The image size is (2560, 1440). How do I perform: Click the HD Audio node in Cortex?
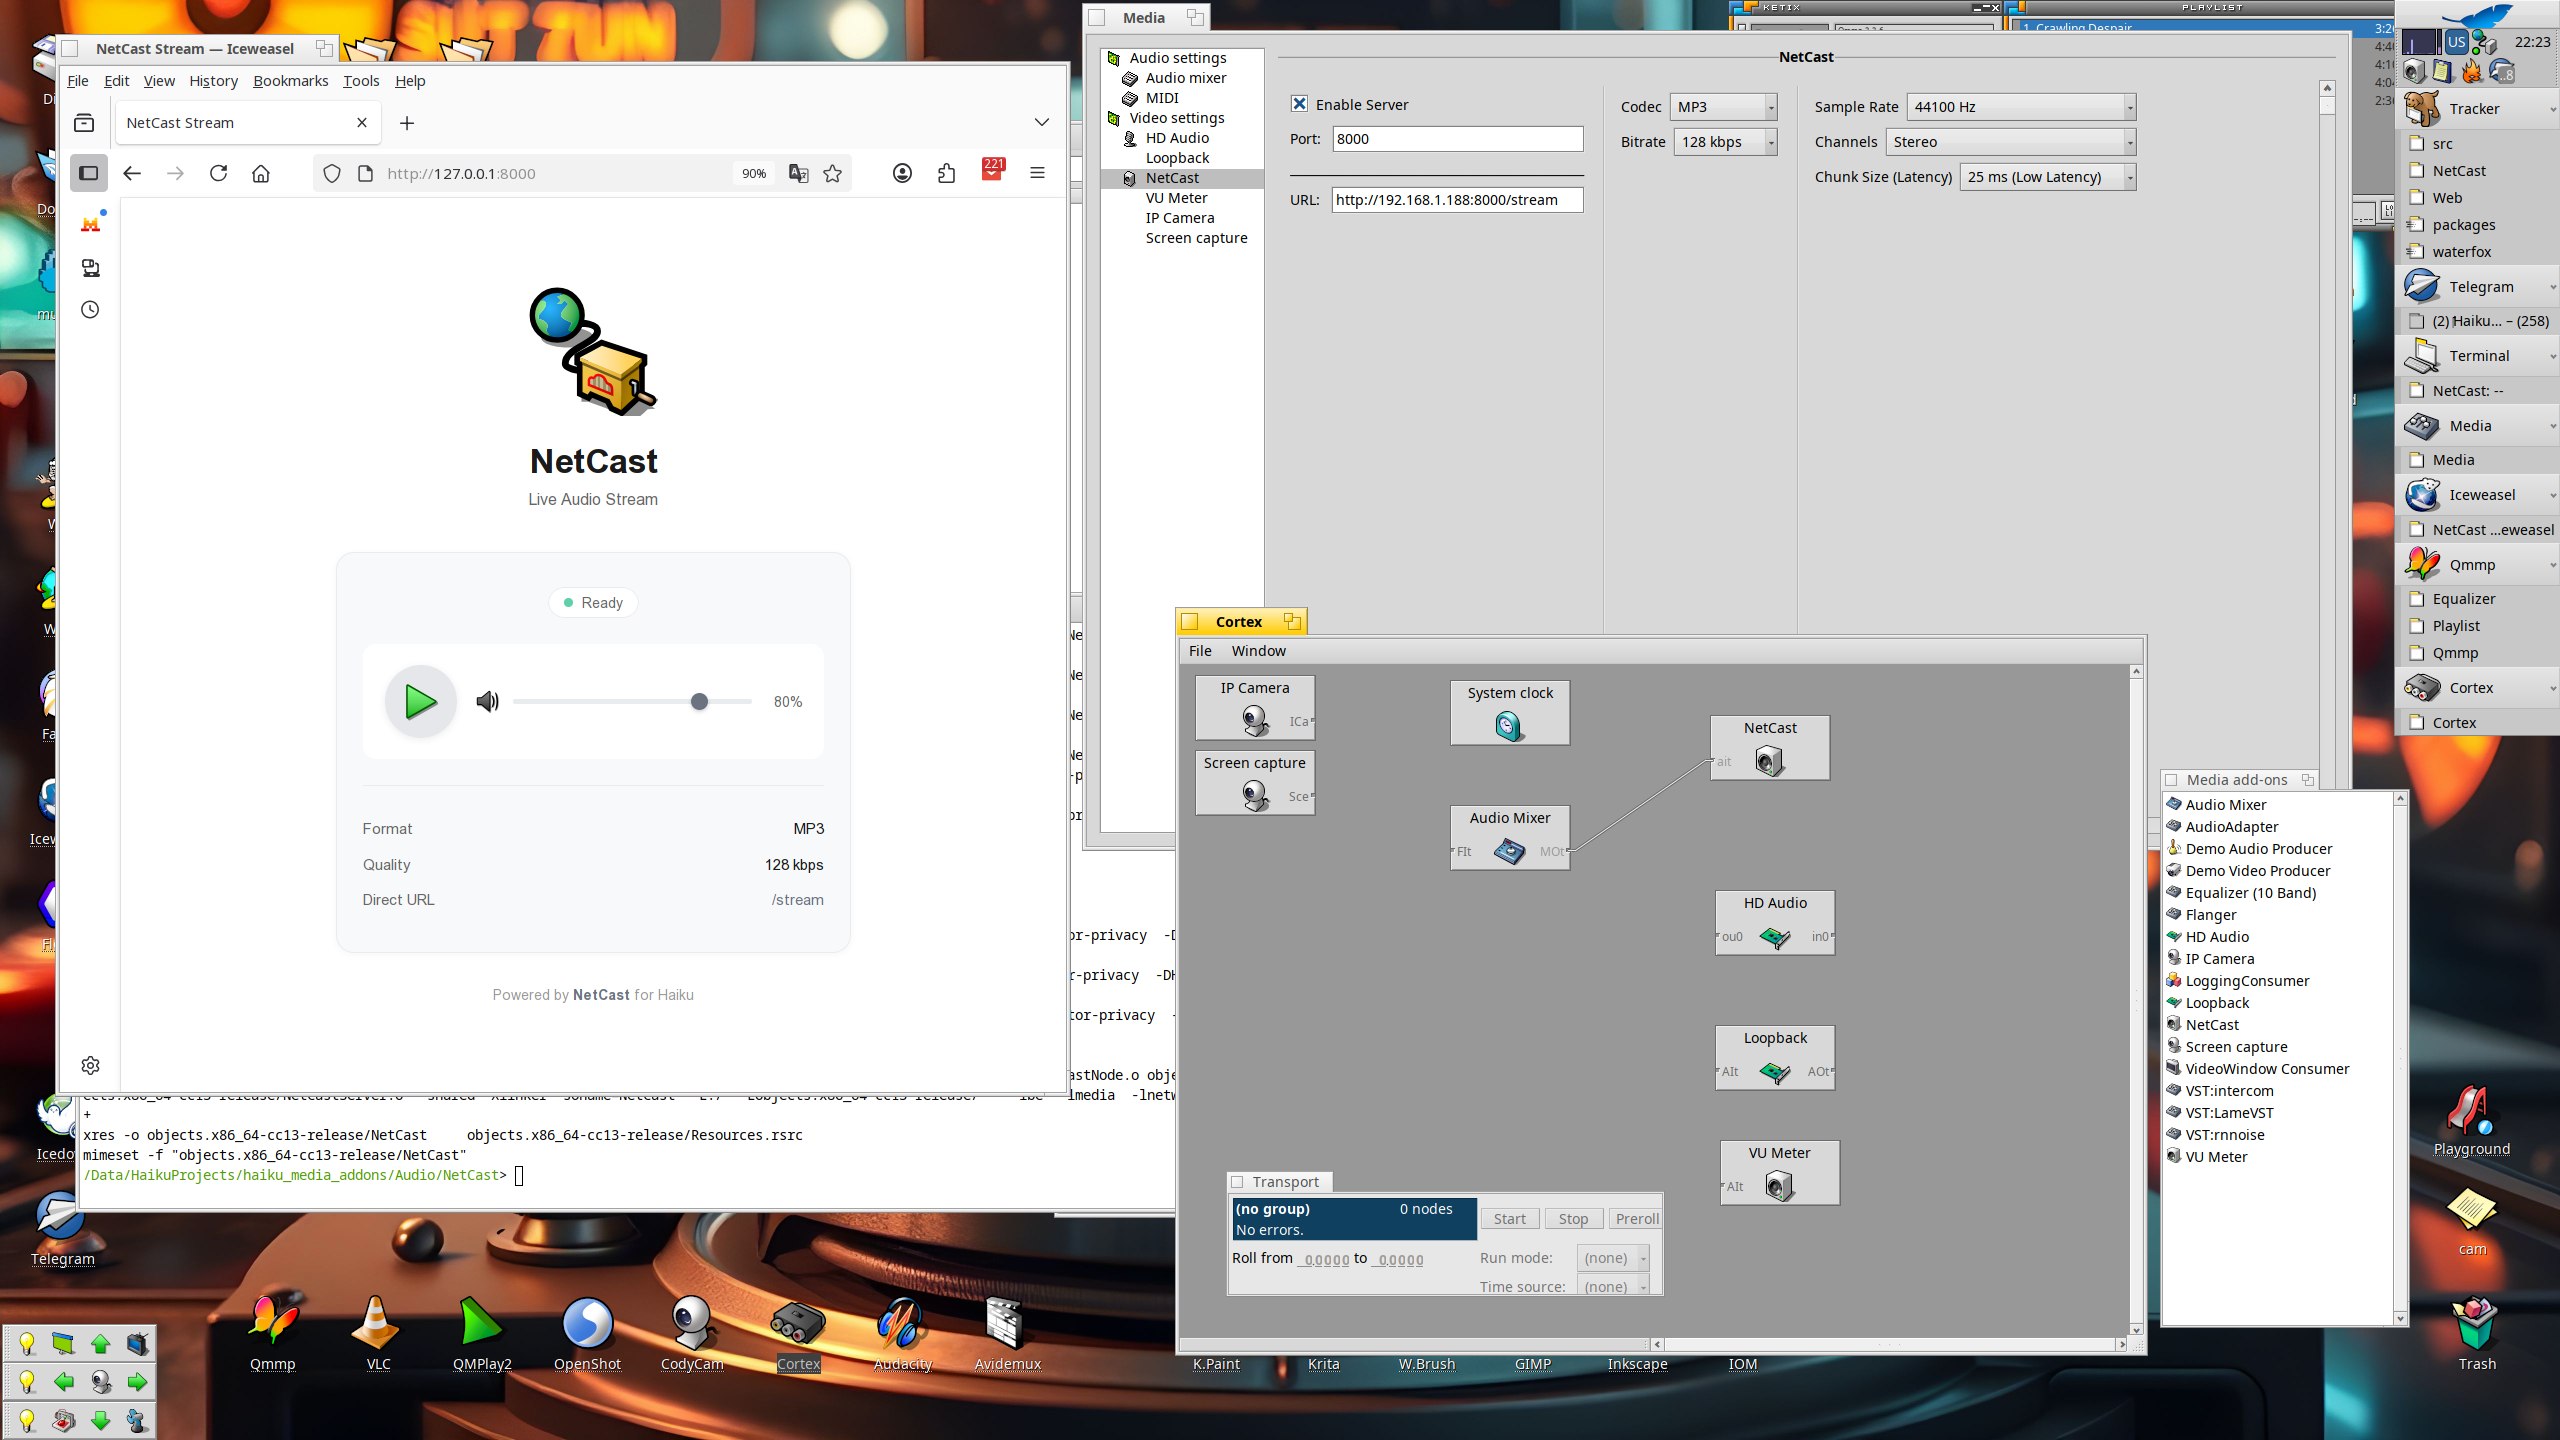click(x=1775, y=936)
